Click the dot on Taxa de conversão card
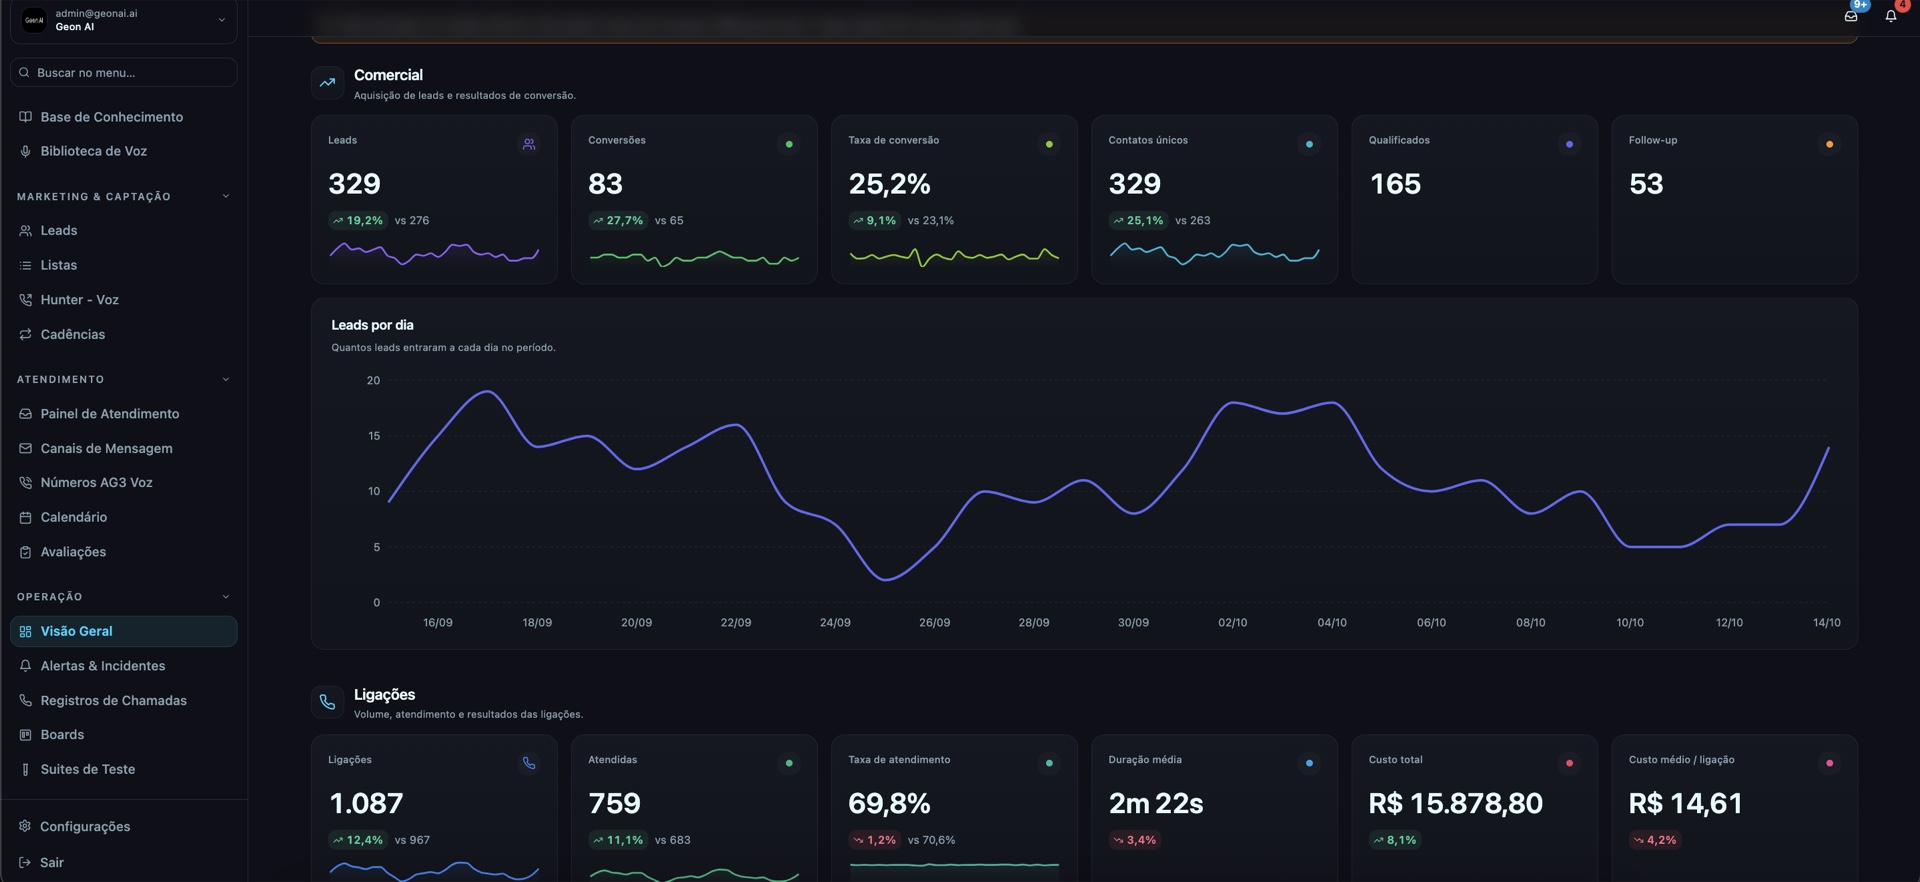 tap(1049, 144)
